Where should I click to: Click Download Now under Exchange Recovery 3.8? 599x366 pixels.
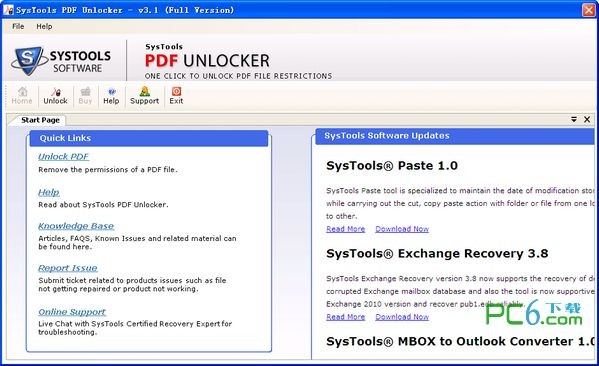(402, 317)
